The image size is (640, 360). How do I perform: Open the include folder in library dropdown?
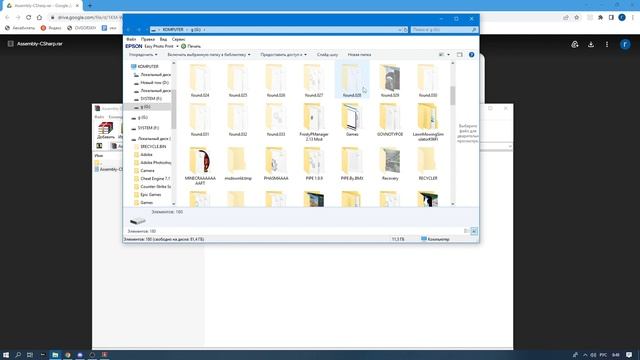209,55
